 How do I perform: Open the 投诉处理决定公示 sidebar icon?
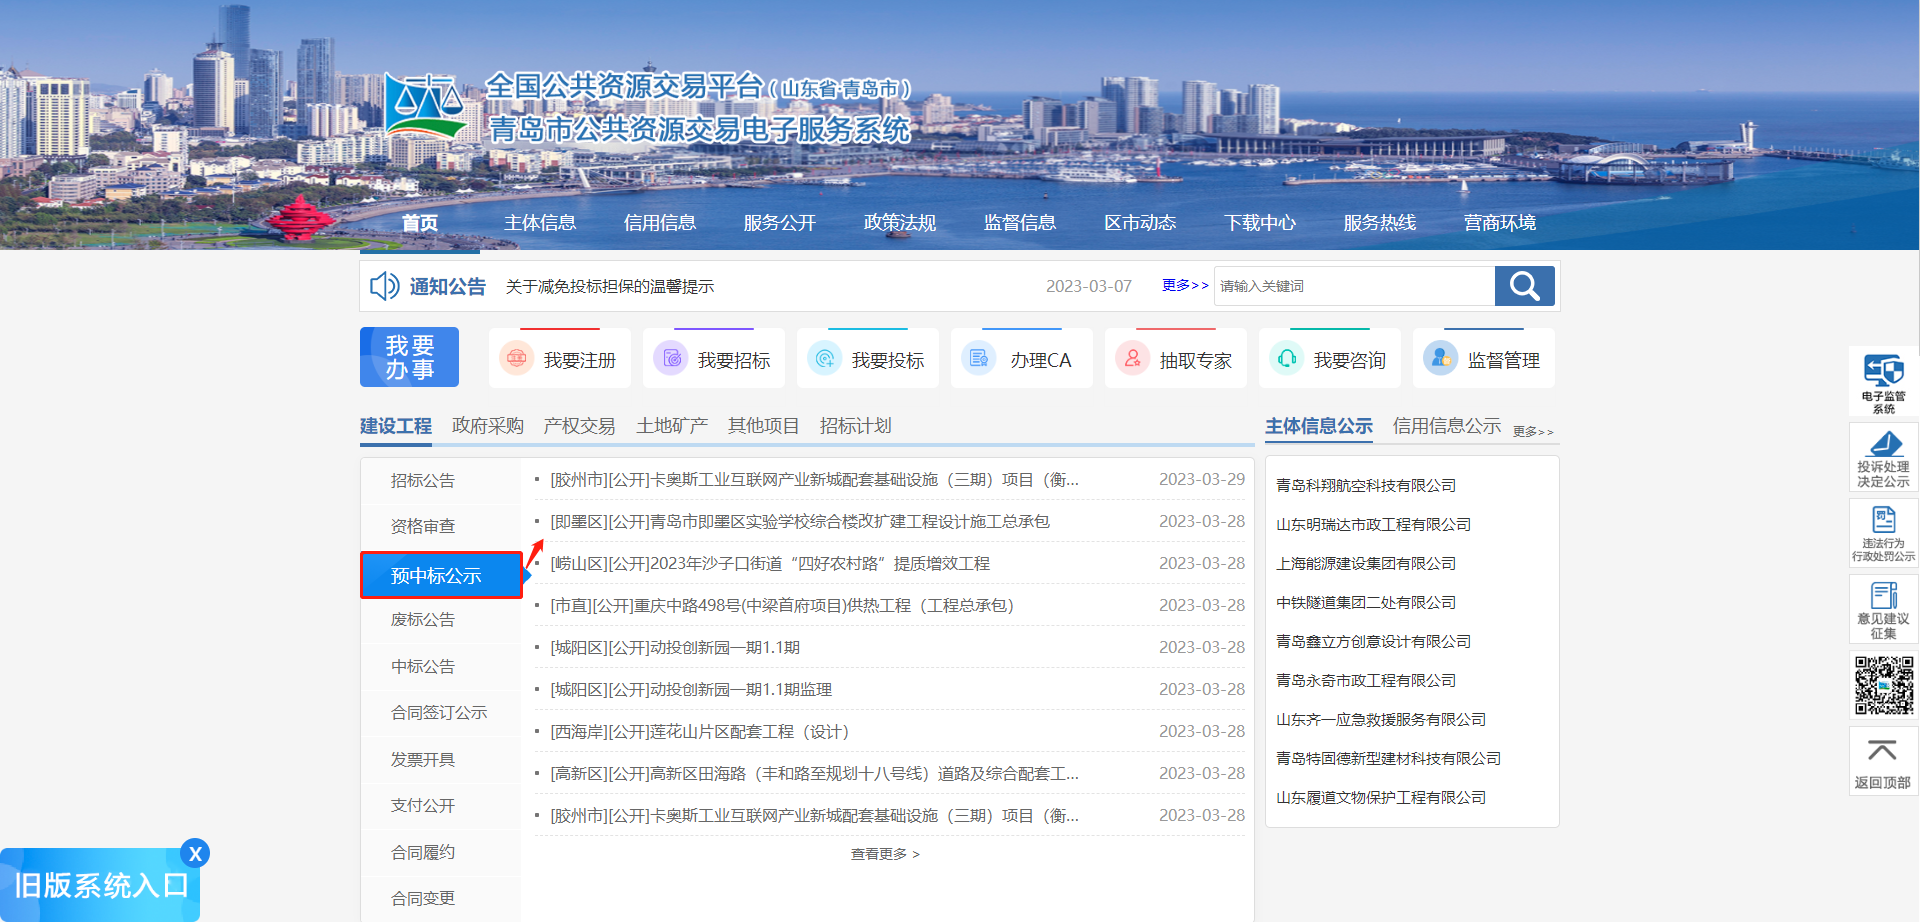click(1883, 457)
